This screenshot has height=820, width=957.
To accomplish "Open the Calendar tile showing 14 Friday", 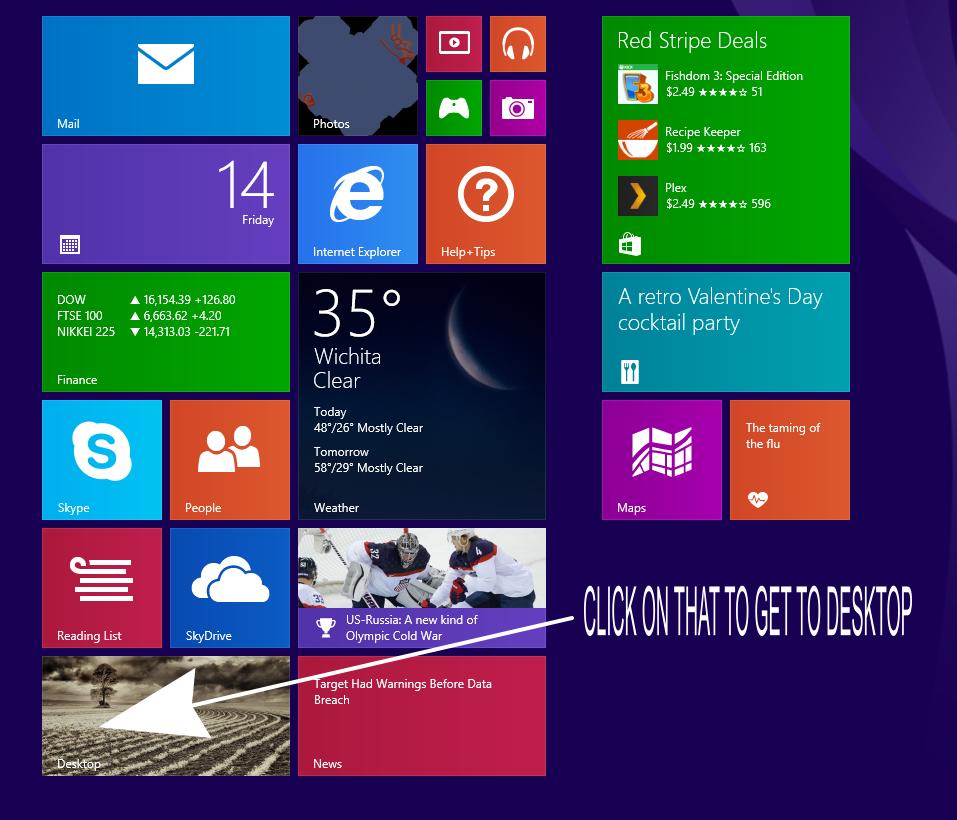I will tap(165, 204).
